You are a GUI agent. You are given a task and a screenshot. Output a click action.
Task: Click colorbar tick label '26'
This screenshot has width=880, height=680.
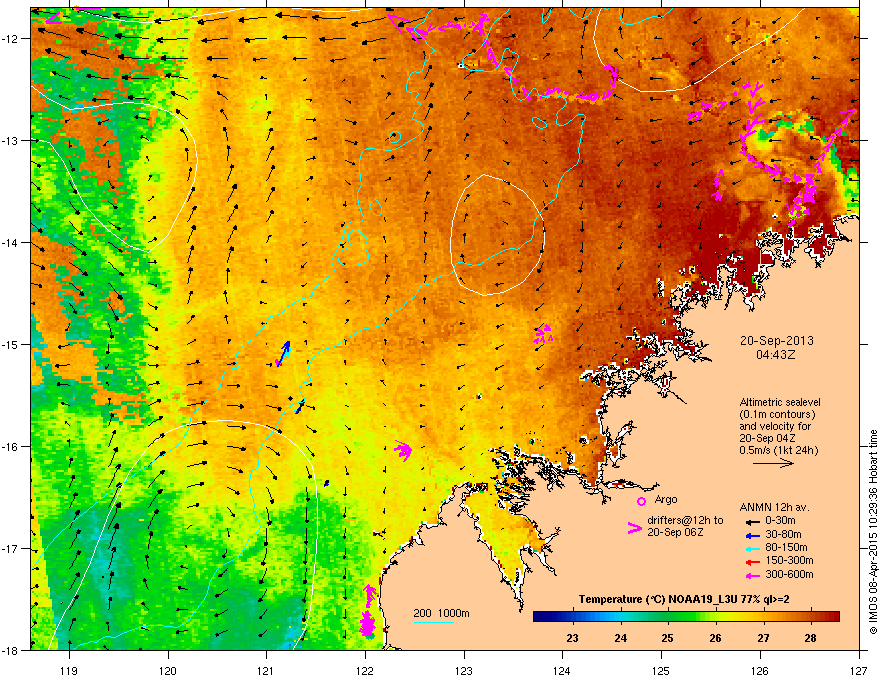point(715,638)
